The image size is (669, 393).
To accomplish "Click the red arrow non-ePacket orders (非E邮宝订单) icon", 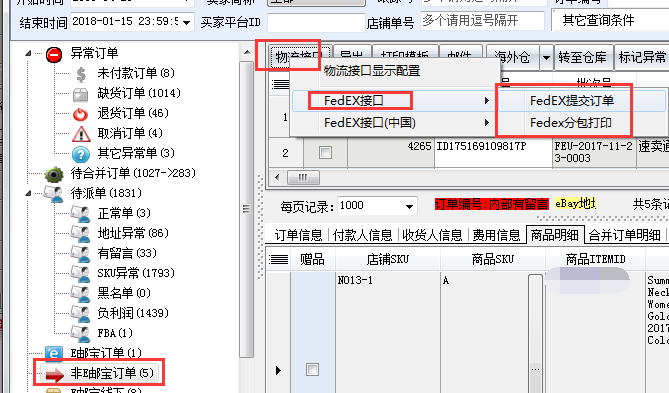I will (x=54, y=374).
